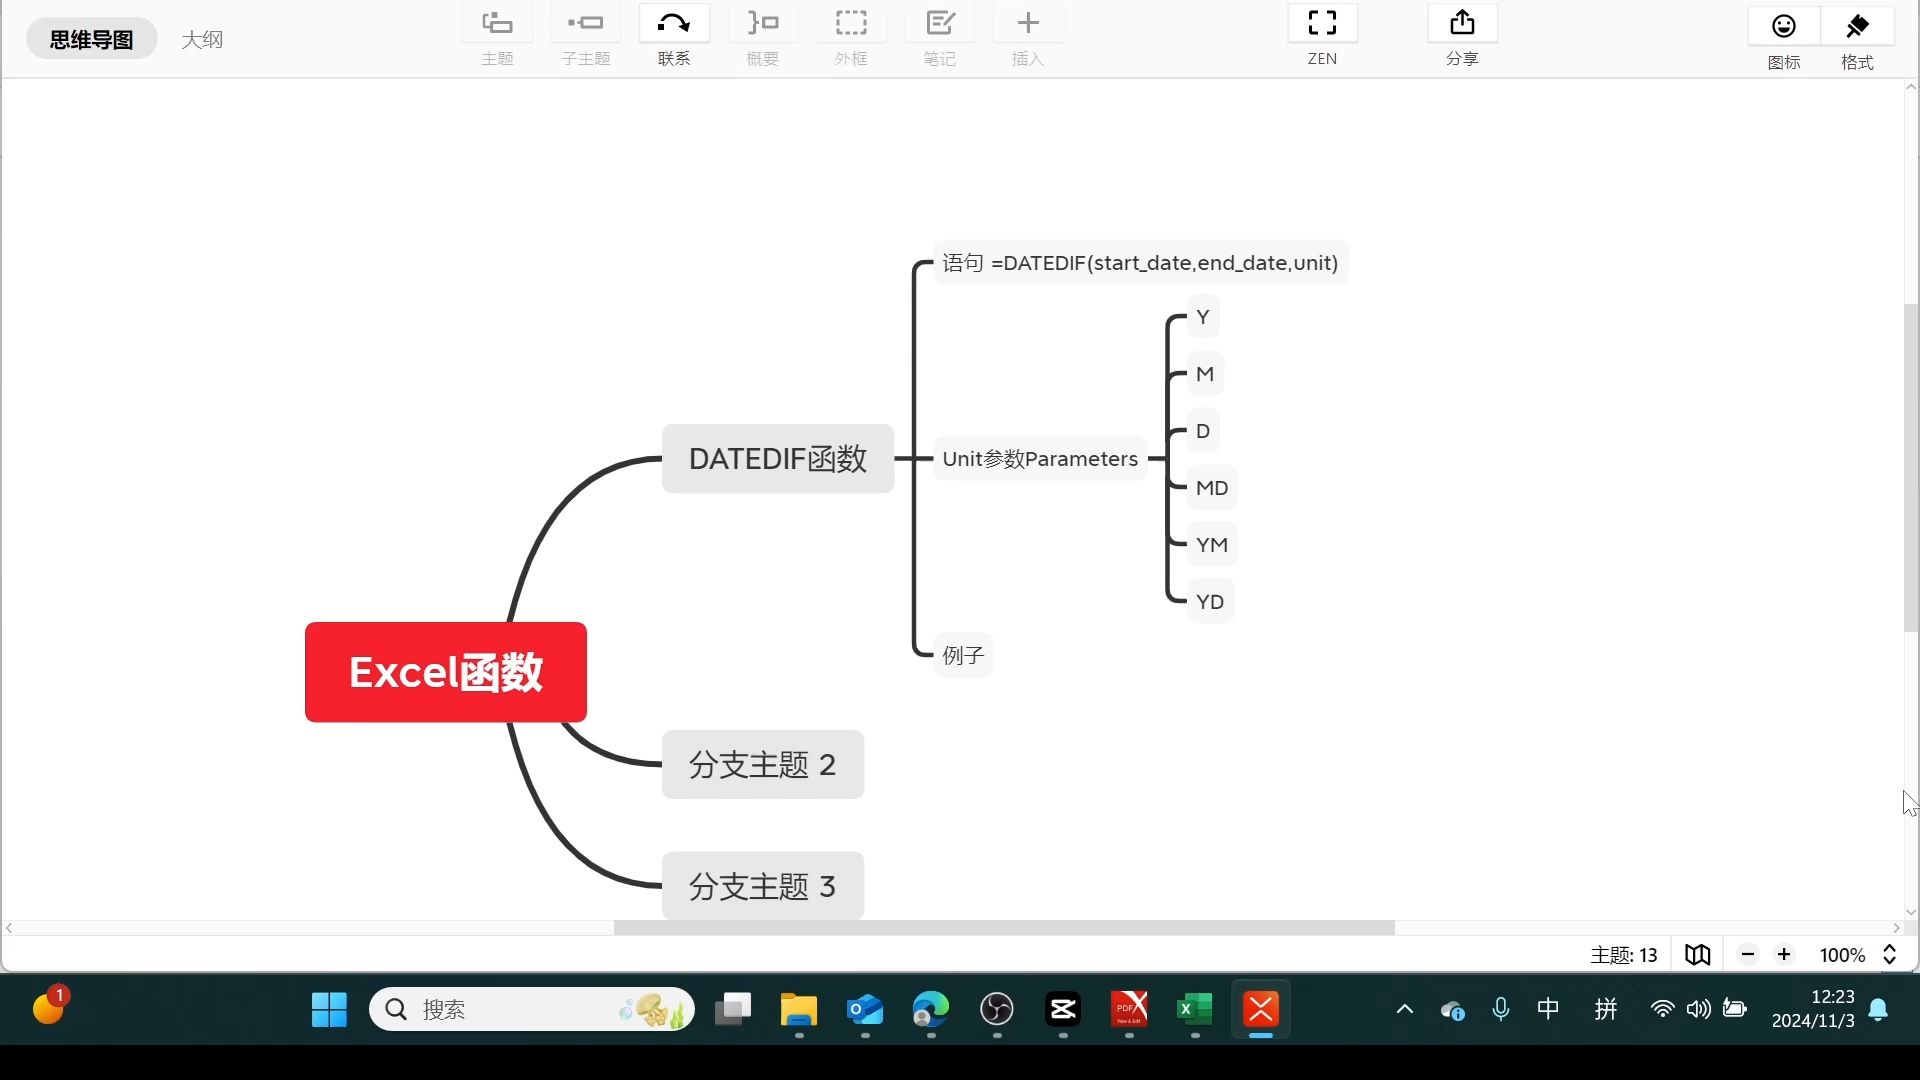Open the PDF editor from the taskbar

1129,1010
